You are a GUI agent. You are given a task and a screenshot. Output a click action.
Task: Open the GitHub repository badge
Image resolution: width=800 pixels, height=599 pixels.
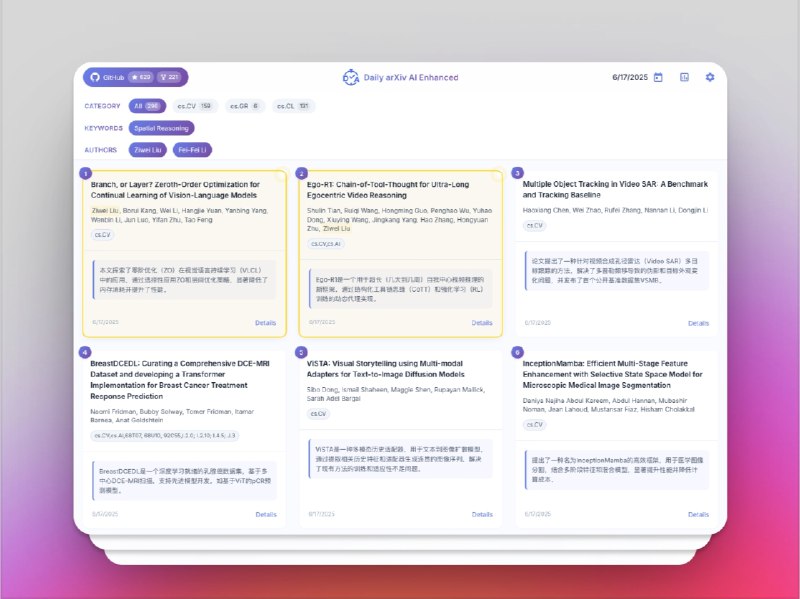point(107,77)
